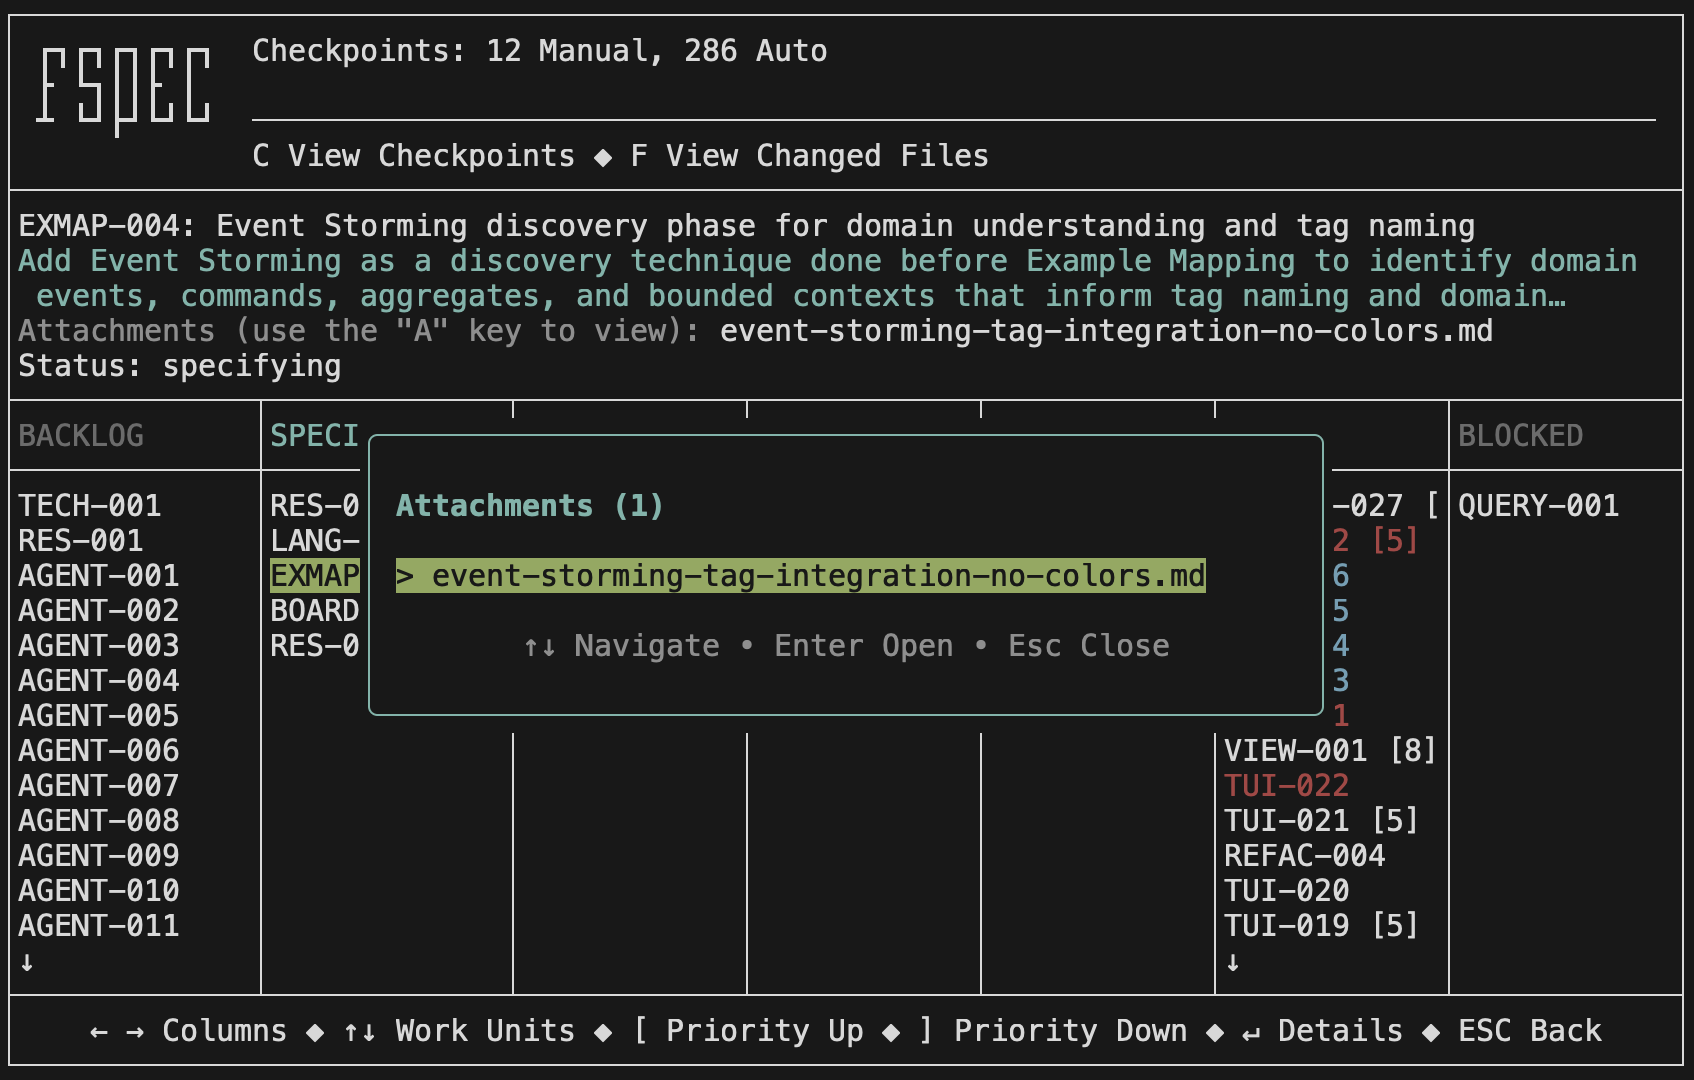
Task: Select the BACKLOG column header
Action: click(81, 436)
